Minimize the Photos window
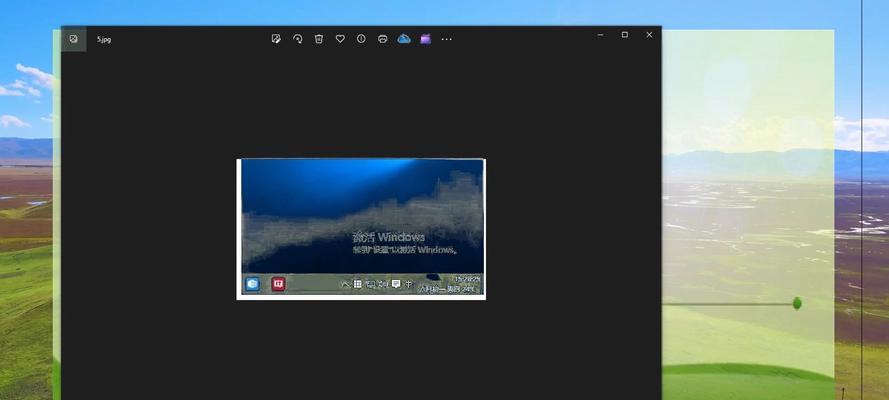 click(x=600, y=35)
